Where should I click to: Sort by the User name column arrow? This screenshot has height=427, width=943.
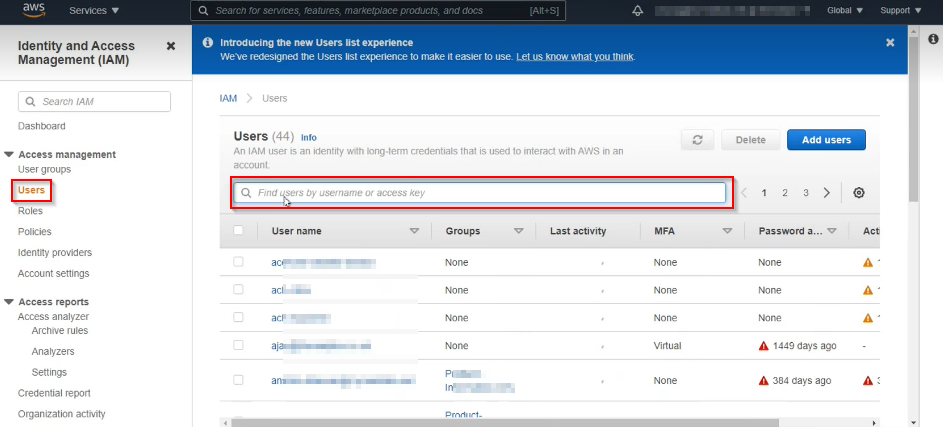414,231
